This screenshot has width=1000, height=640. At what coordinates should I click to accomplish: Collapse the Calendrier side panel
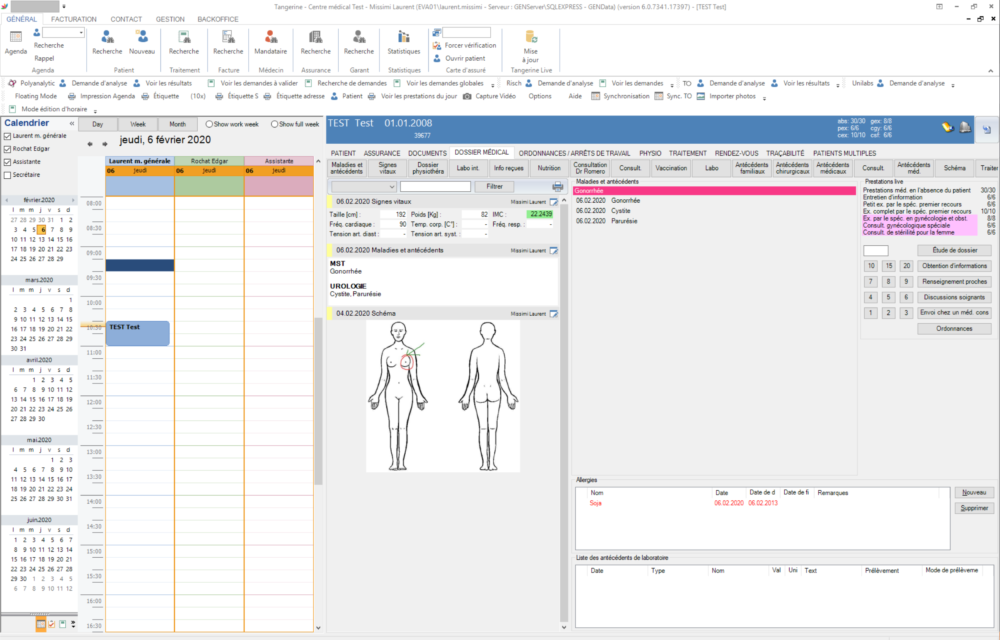(x=70, y=123)
